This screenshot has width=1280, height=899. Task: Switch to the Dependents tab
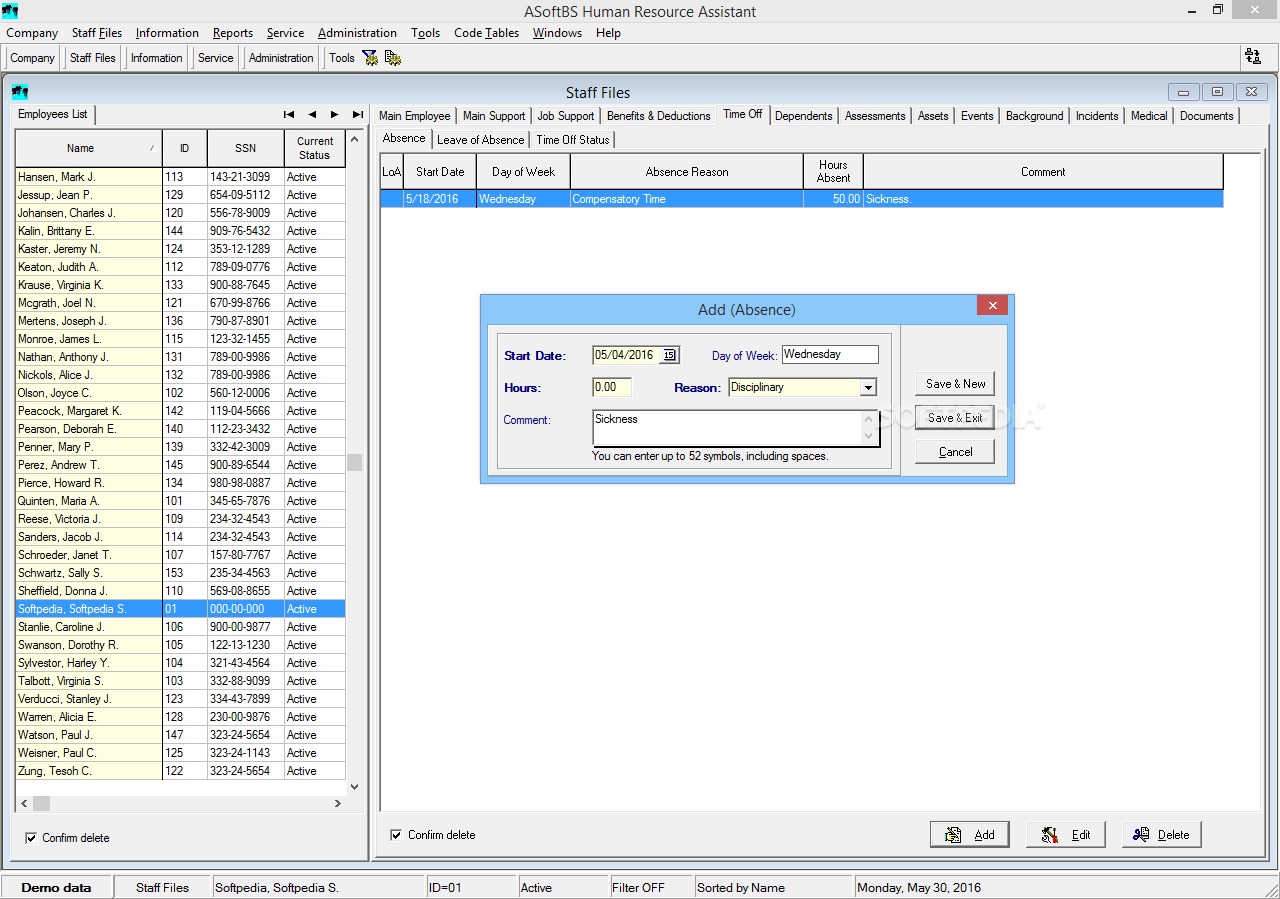point(804,116)
